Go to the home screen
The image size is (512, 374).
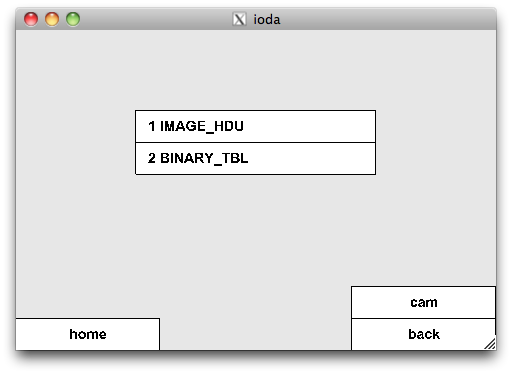pyautogui.click(x=88, y=334)
